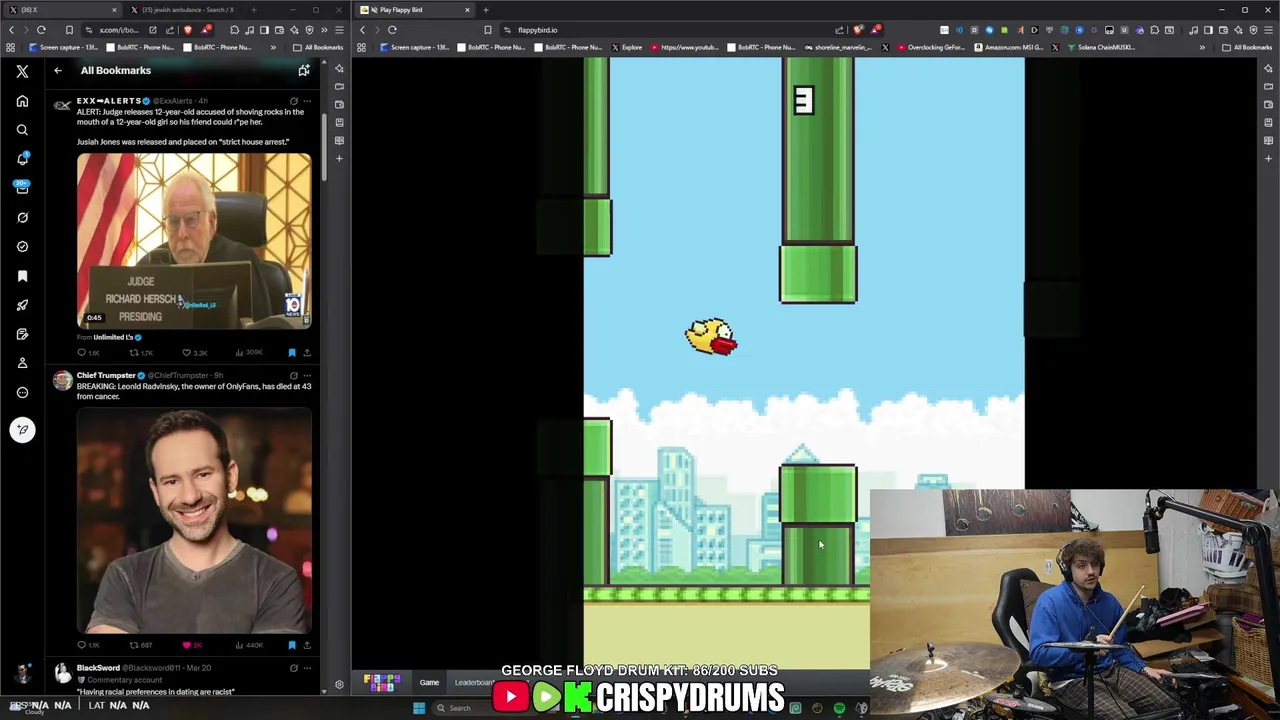Open settings gear at left panel bottom
1280x720 pixels.
point(339,684)
